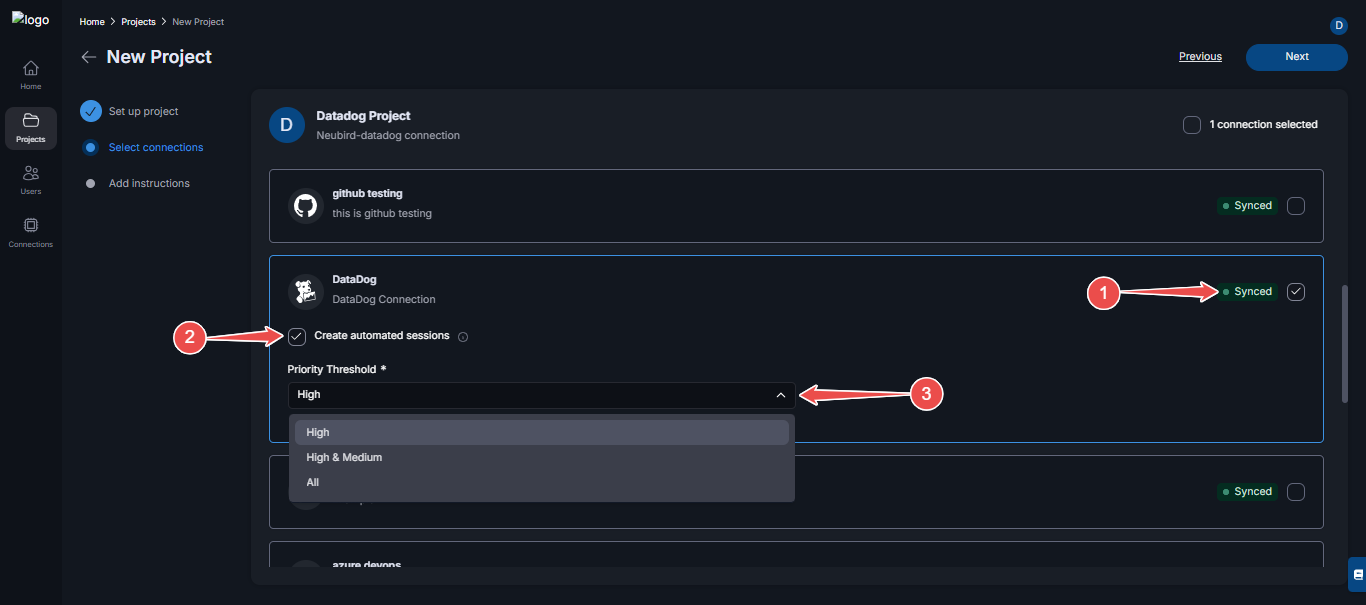Select High & Medium from the dropdown
Image resolution: width=1366 pixels, height=605 pixels.
pos(344,457)
